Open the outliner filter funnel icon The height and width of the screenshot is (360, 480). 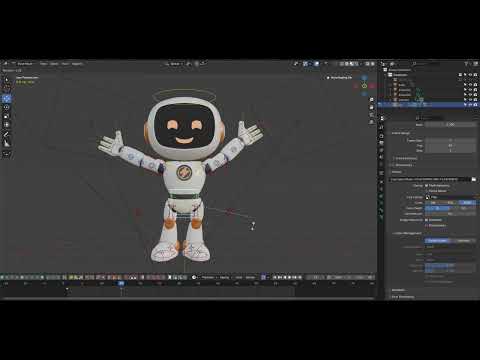(466, 63)
